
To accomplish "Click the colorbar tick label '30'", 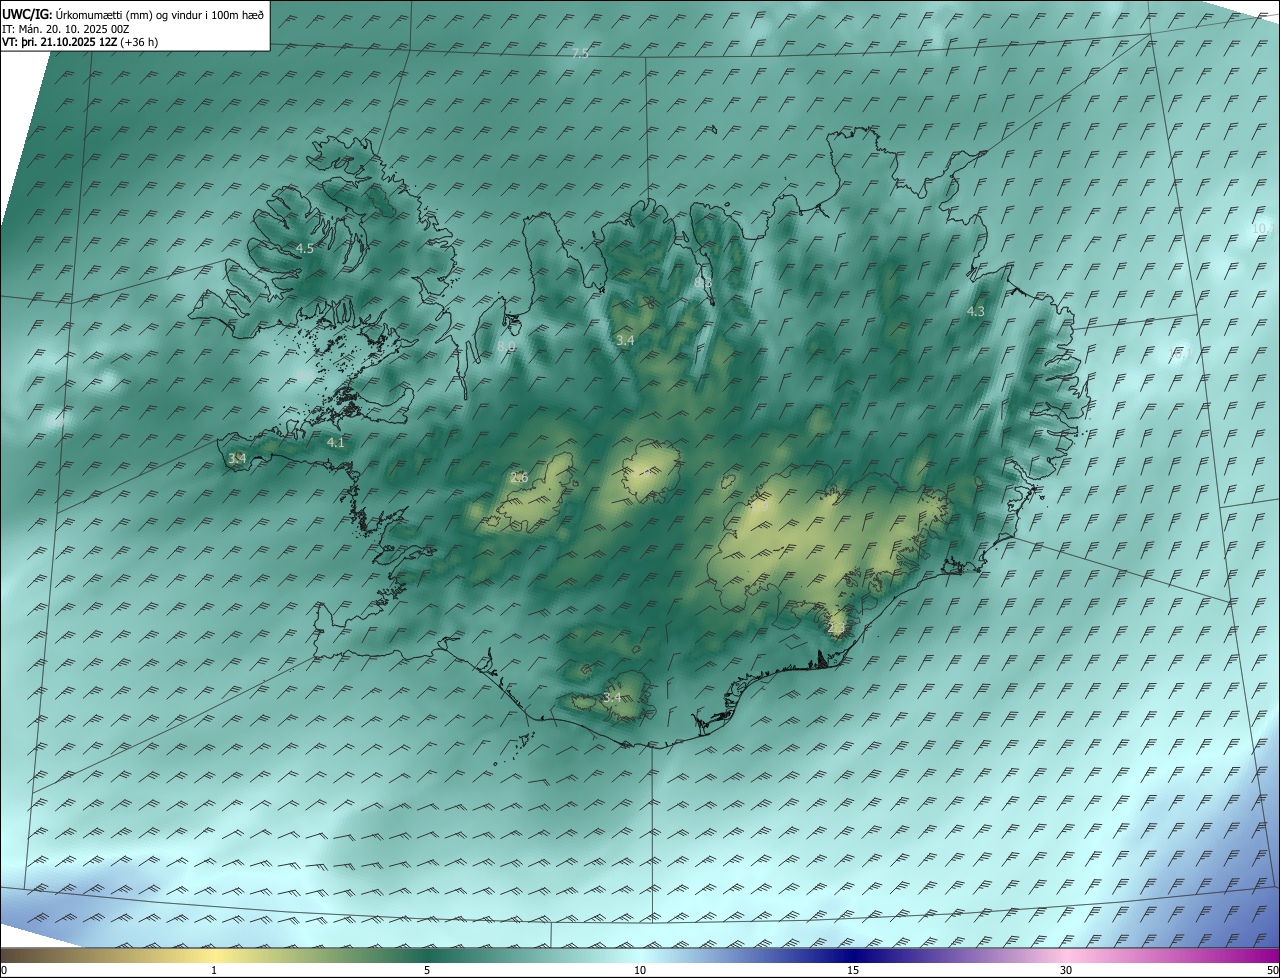I will [1066, 970].
